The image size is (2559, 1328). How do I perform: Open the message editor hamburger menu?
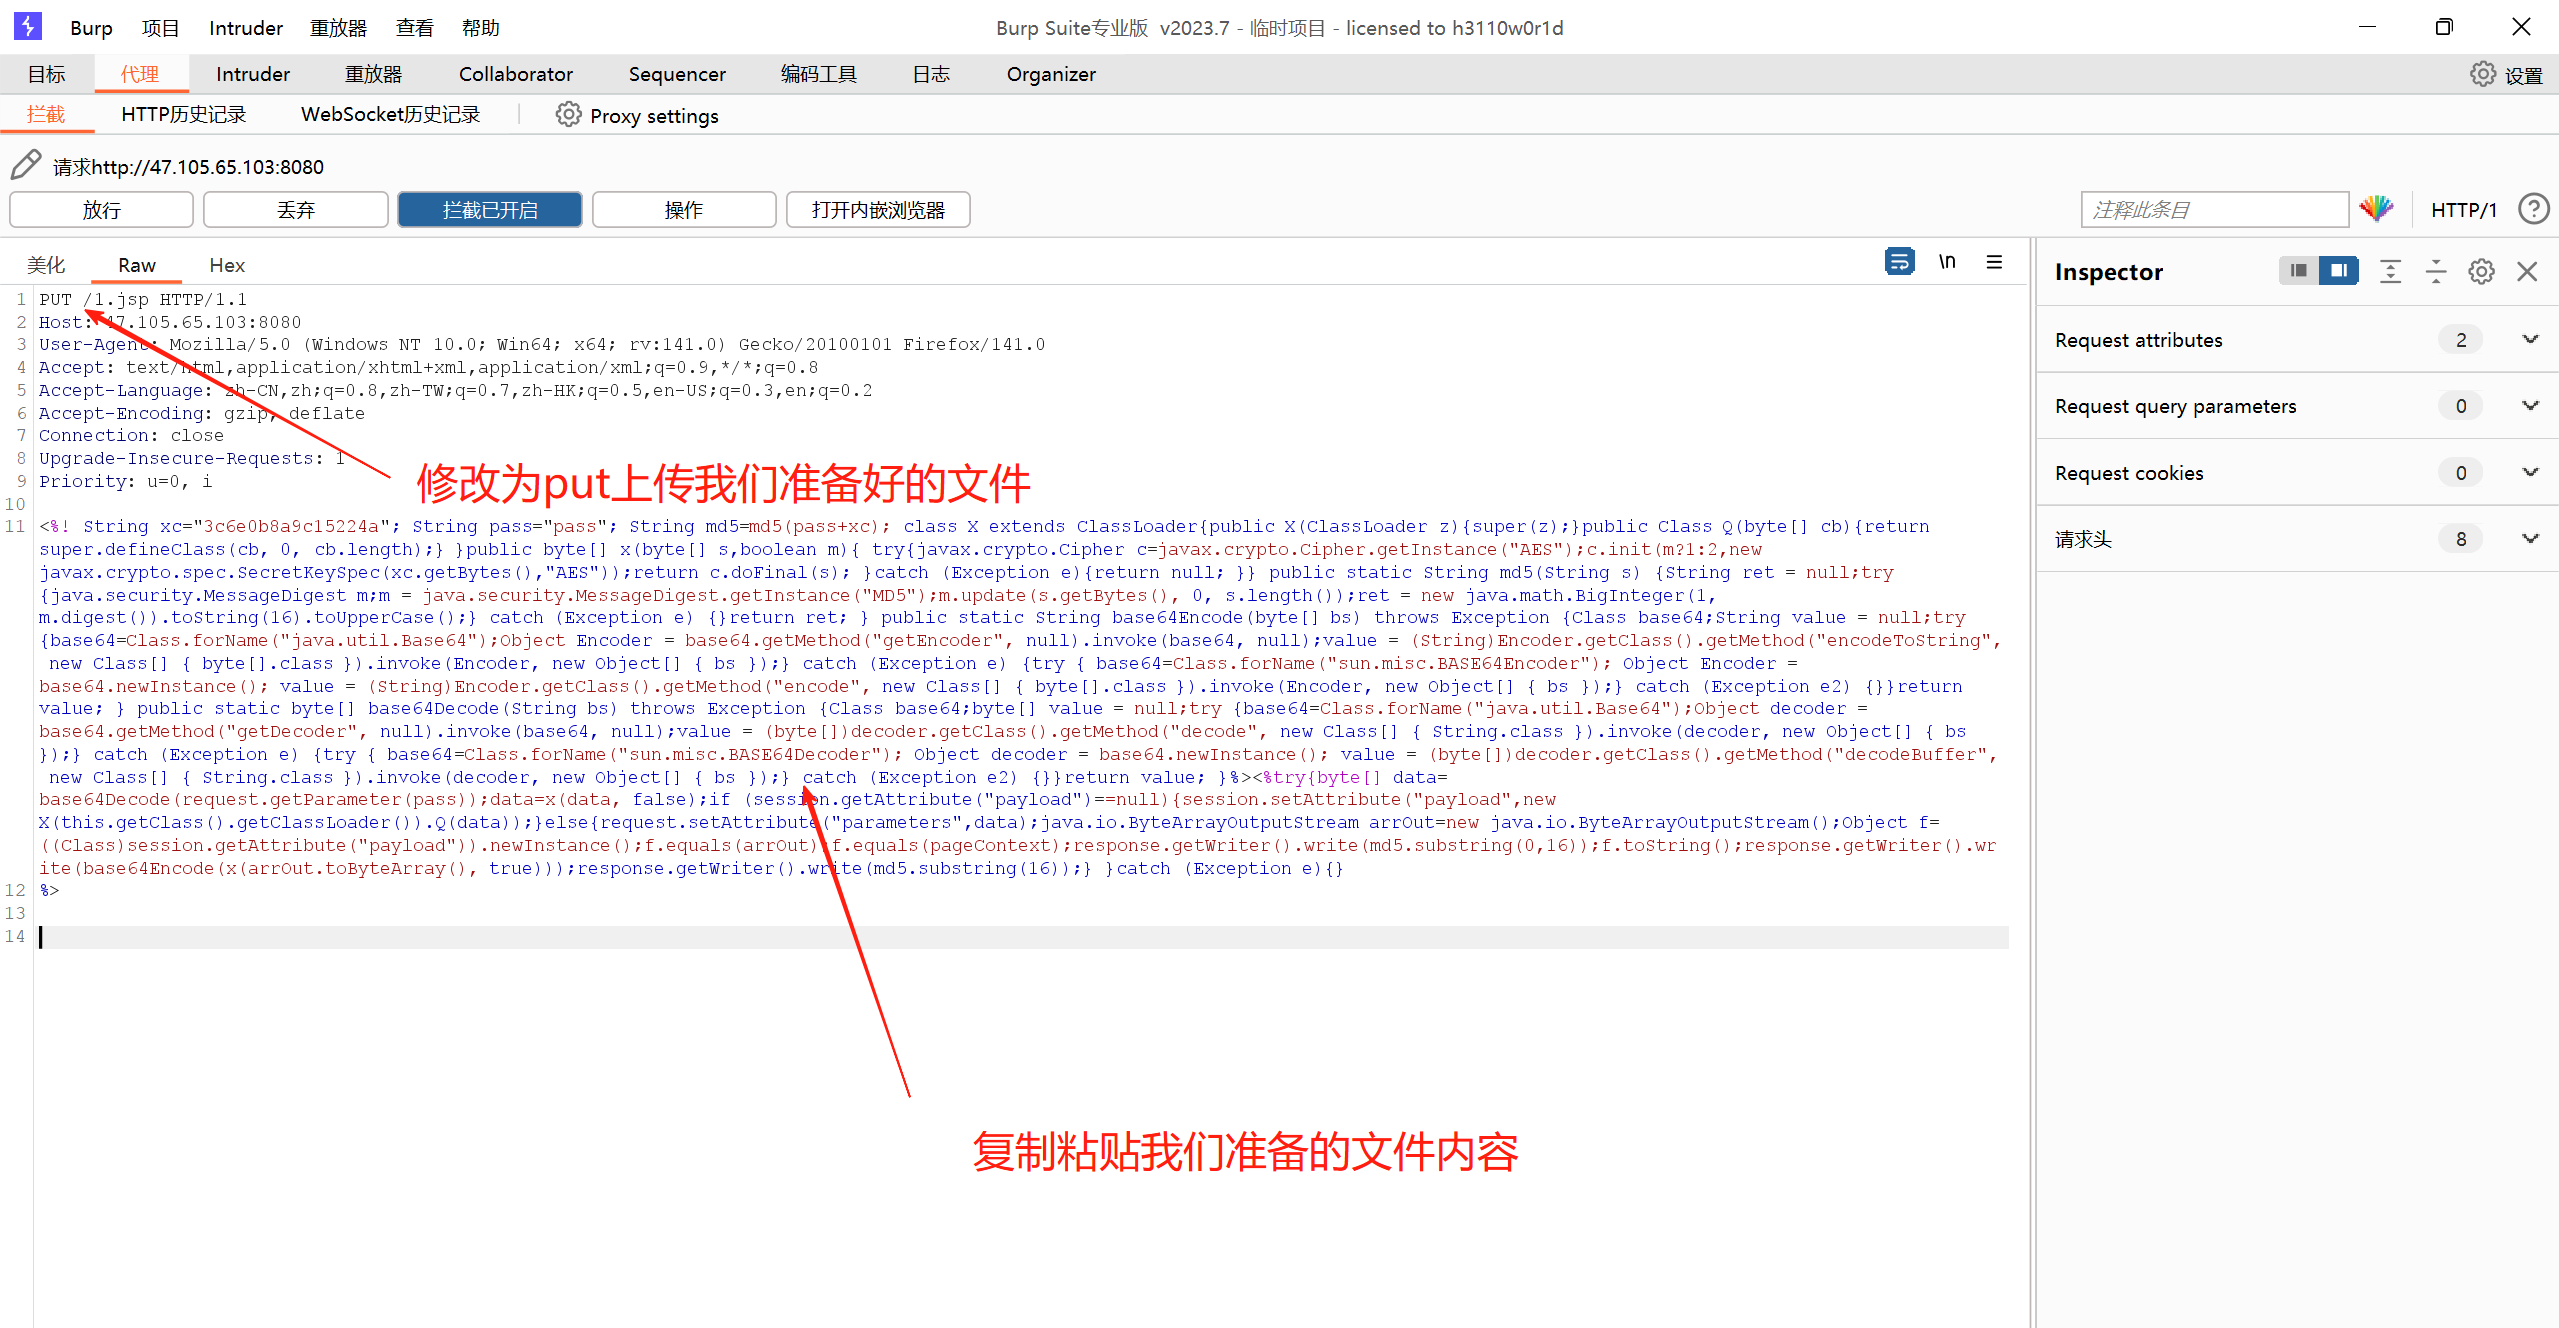[1994, 262]
